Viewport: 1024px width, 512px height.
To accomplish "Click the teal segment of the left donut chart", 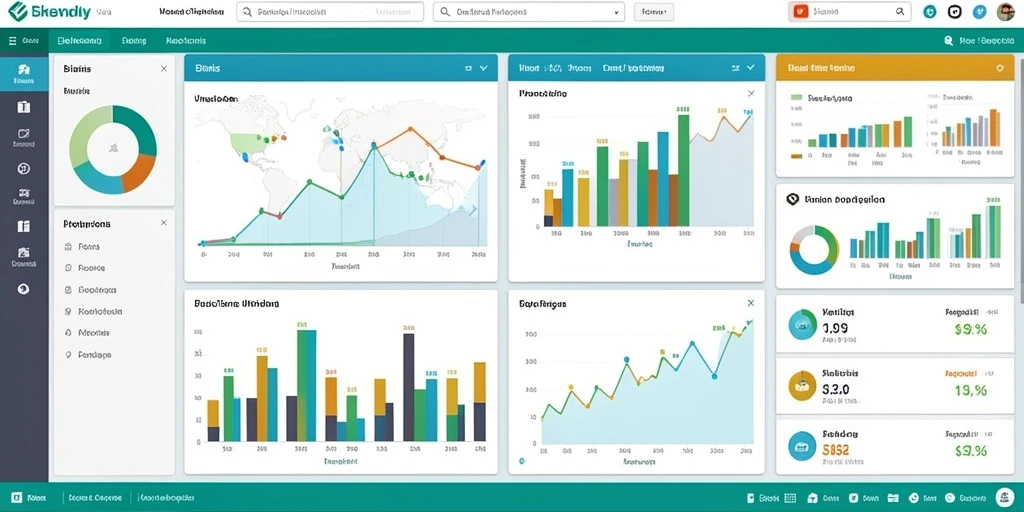I will tap(138, 124).
